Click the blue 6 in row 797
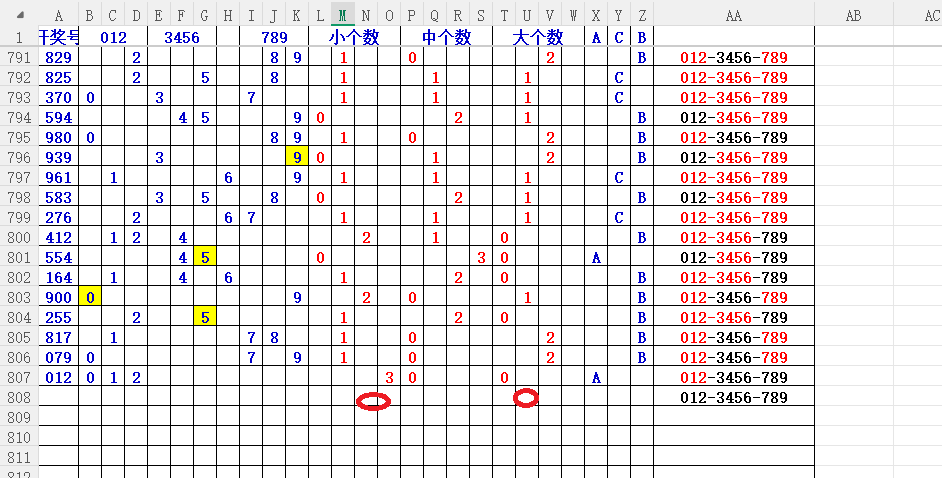Image resolution: width=942 pixels, height=478 pixels. [228, 178]
